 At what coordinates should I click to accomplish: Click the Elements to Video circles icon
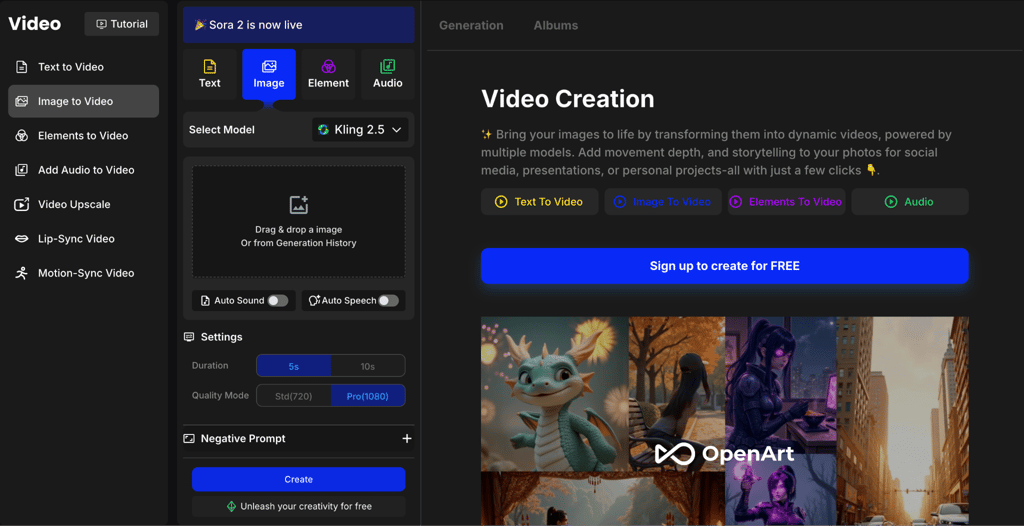[22, 136]
